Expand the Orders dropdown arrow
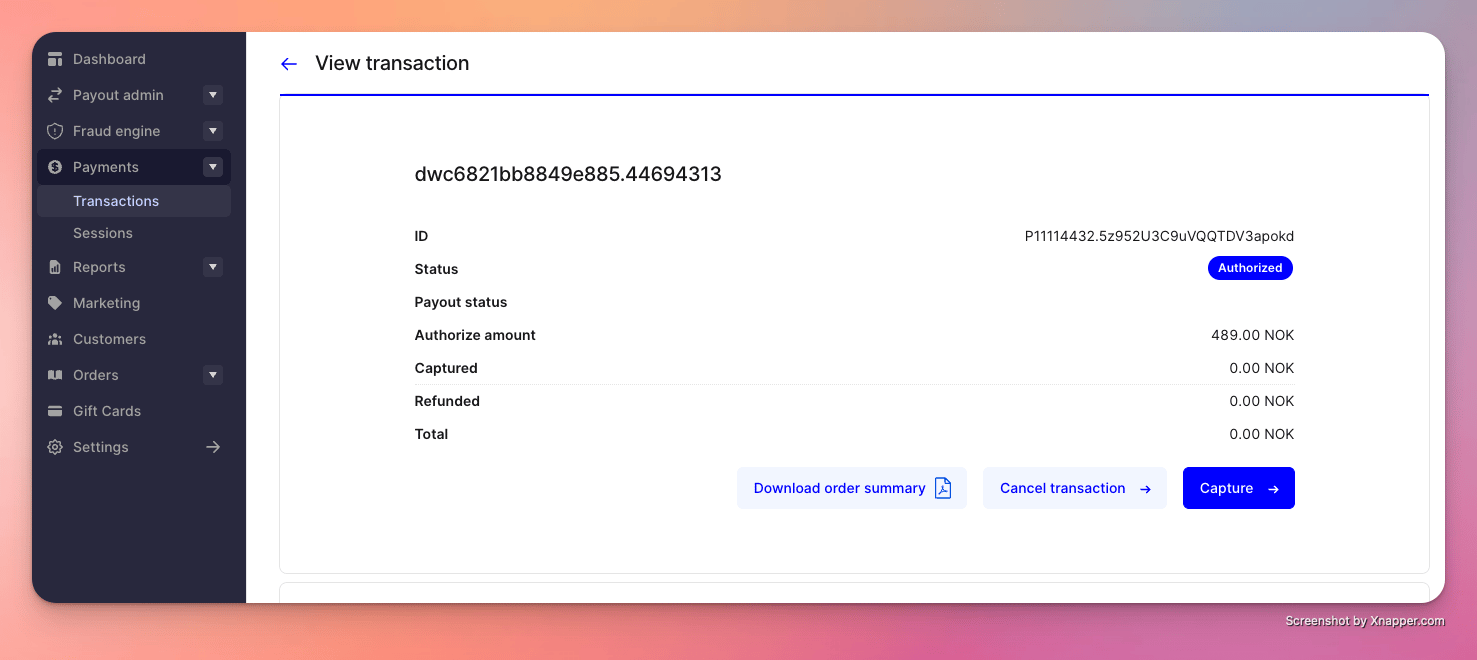Viewport: 1477px width, 660px height. click(213, 375)
